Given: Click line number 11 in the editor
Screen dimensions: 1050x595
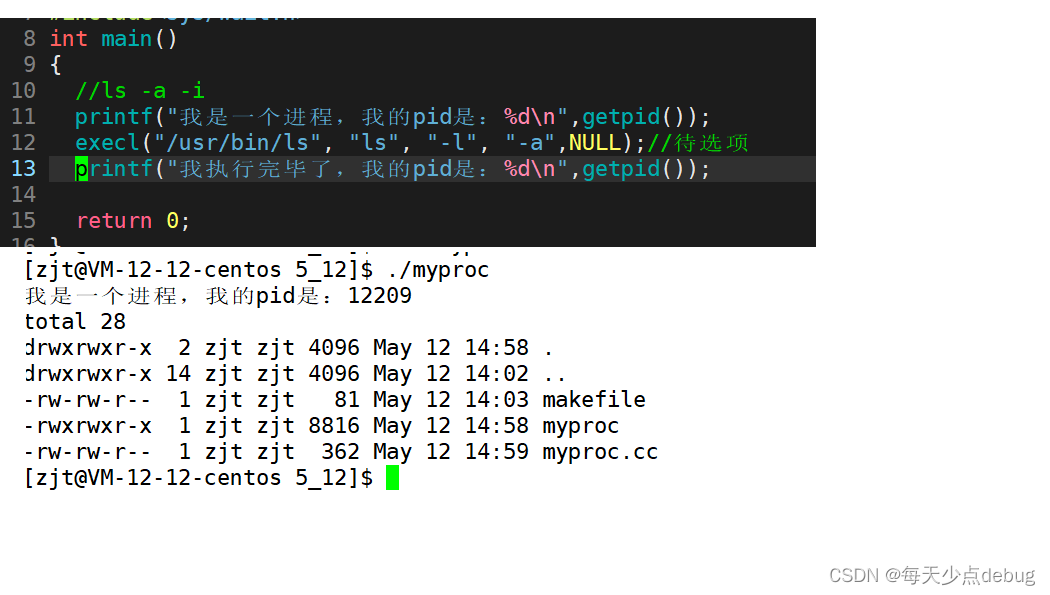Looking at the screenshot, I should [x=23, y=117].
